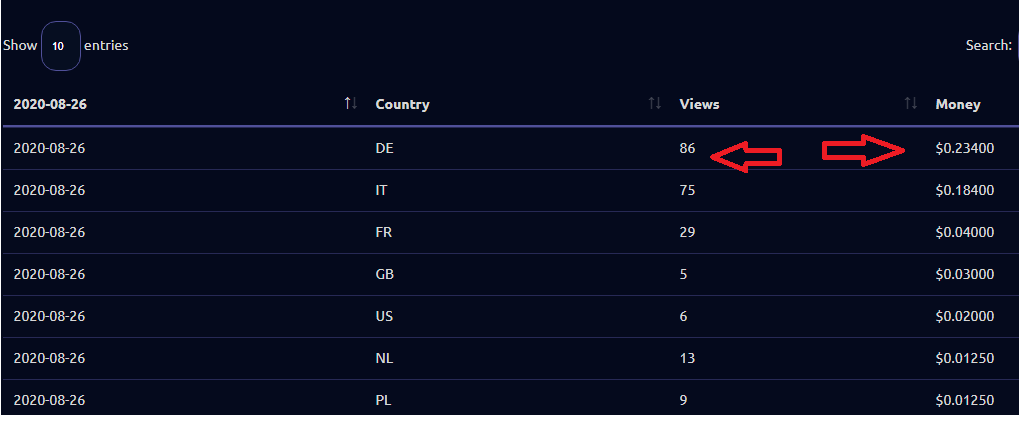Screen dimensions: 1019x426
Task: Sort table by the 2020-08-26 date header
Action: click(x=50, y=104)
